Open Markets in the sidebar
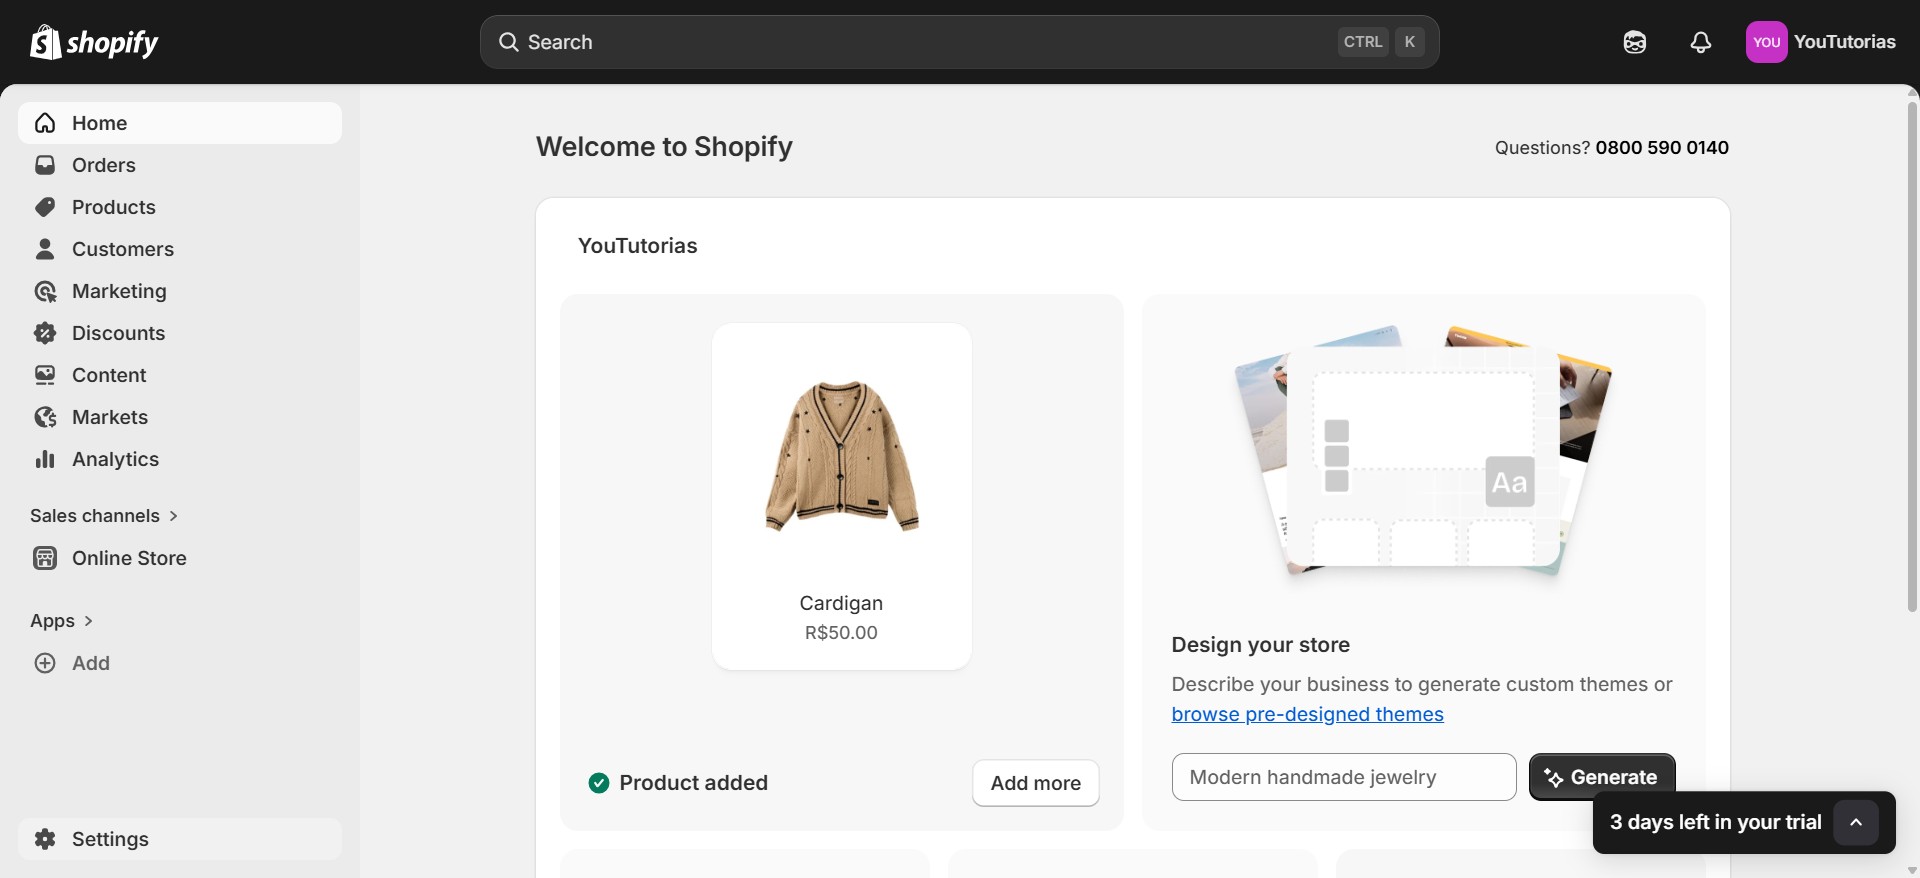Viewport: 1920px width, 878px height. pyautogui.click(x=180, y=417)
